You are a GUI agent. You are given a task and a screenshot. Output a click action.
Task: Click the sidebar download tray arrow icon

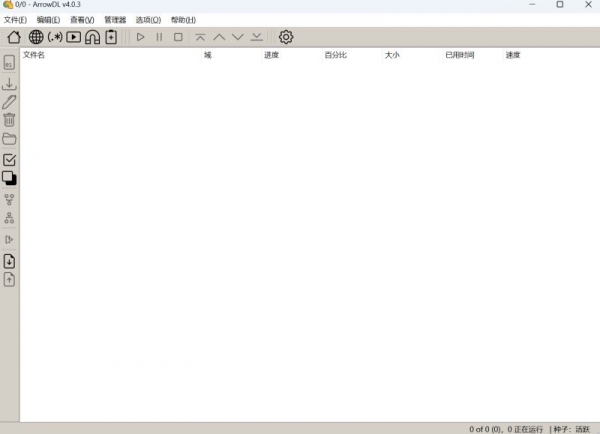click(x=9, y=83)
